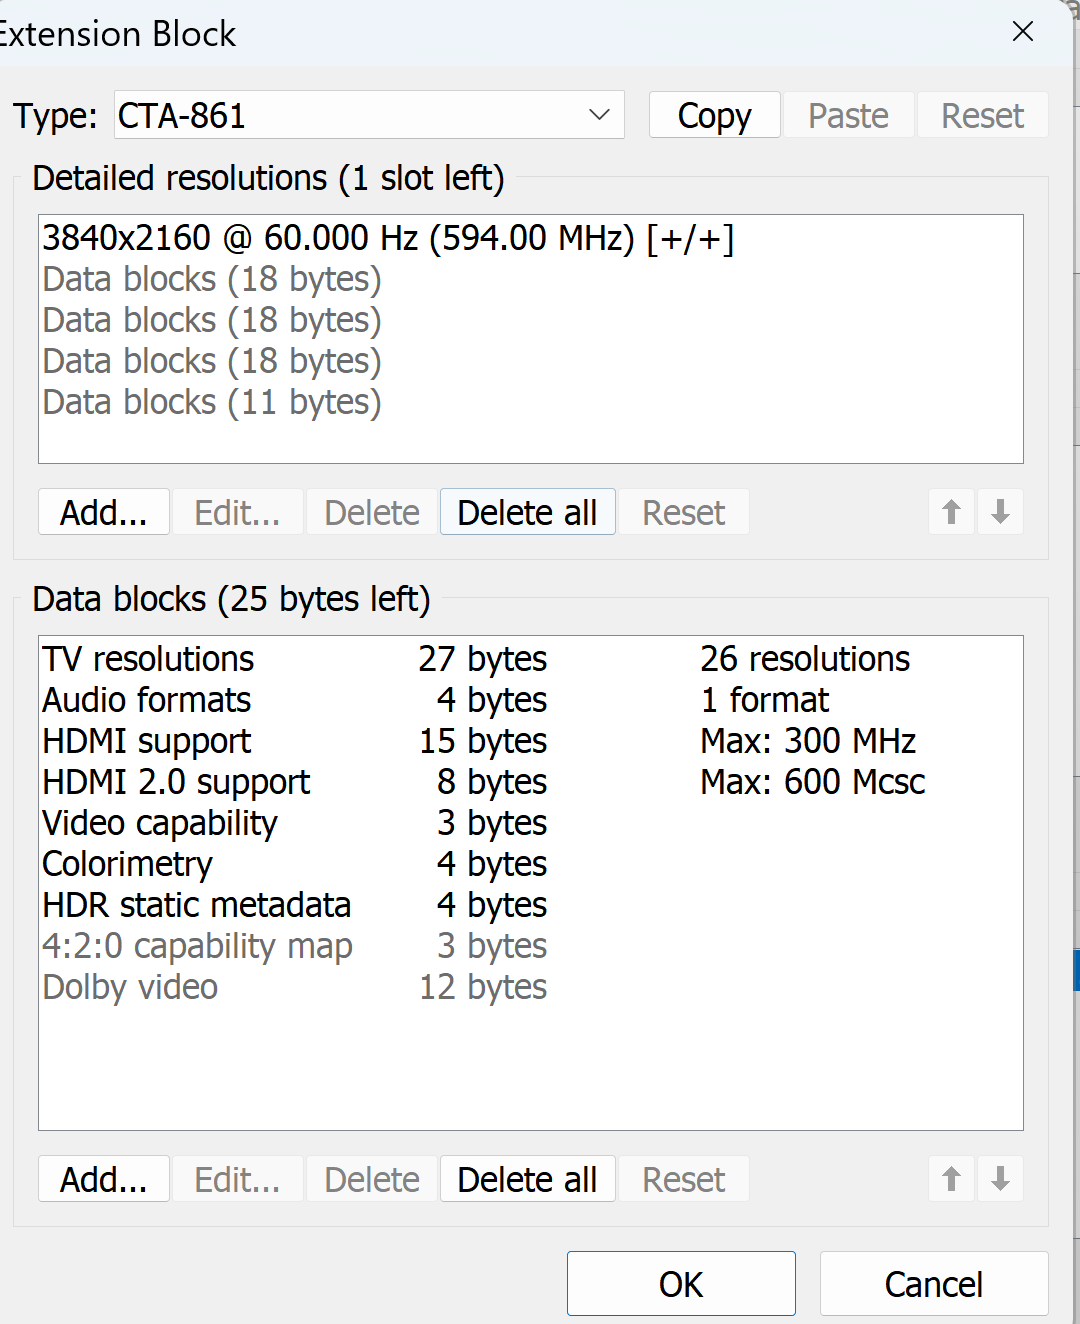This screenshot has height=1324, width=1080.
Task: Select the Audio formats data block
Action: point(147,700)
